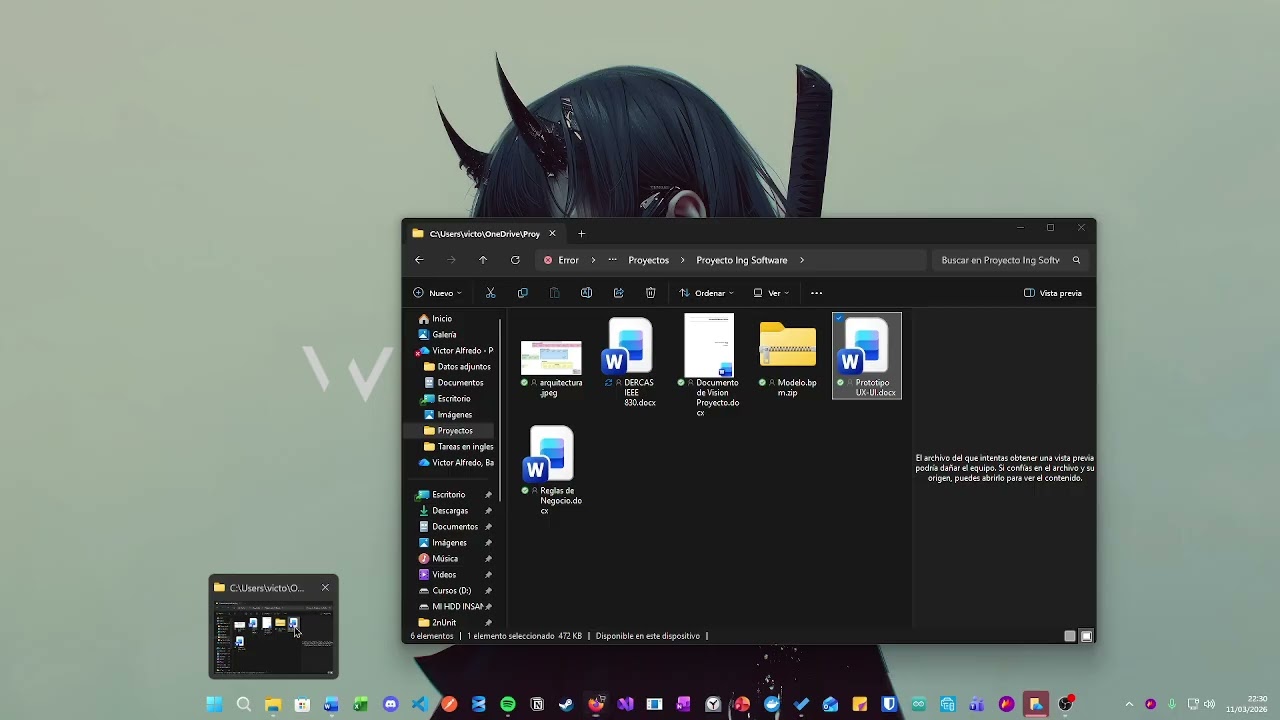
Task: Open the Ver view dropdown
Action: tap(771, 293)
